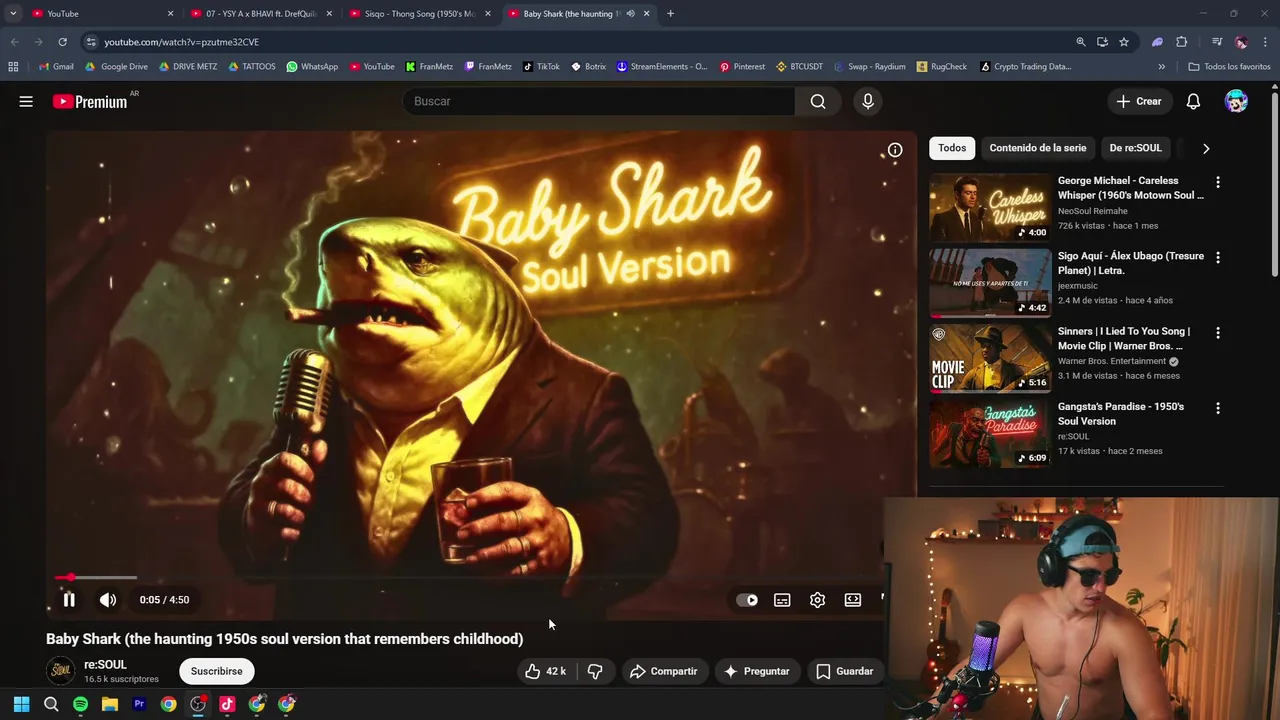Open the tab search dropdown arrow
Image resolution: width=1280 pixels, height=720 pixels.
pos(12,14)
